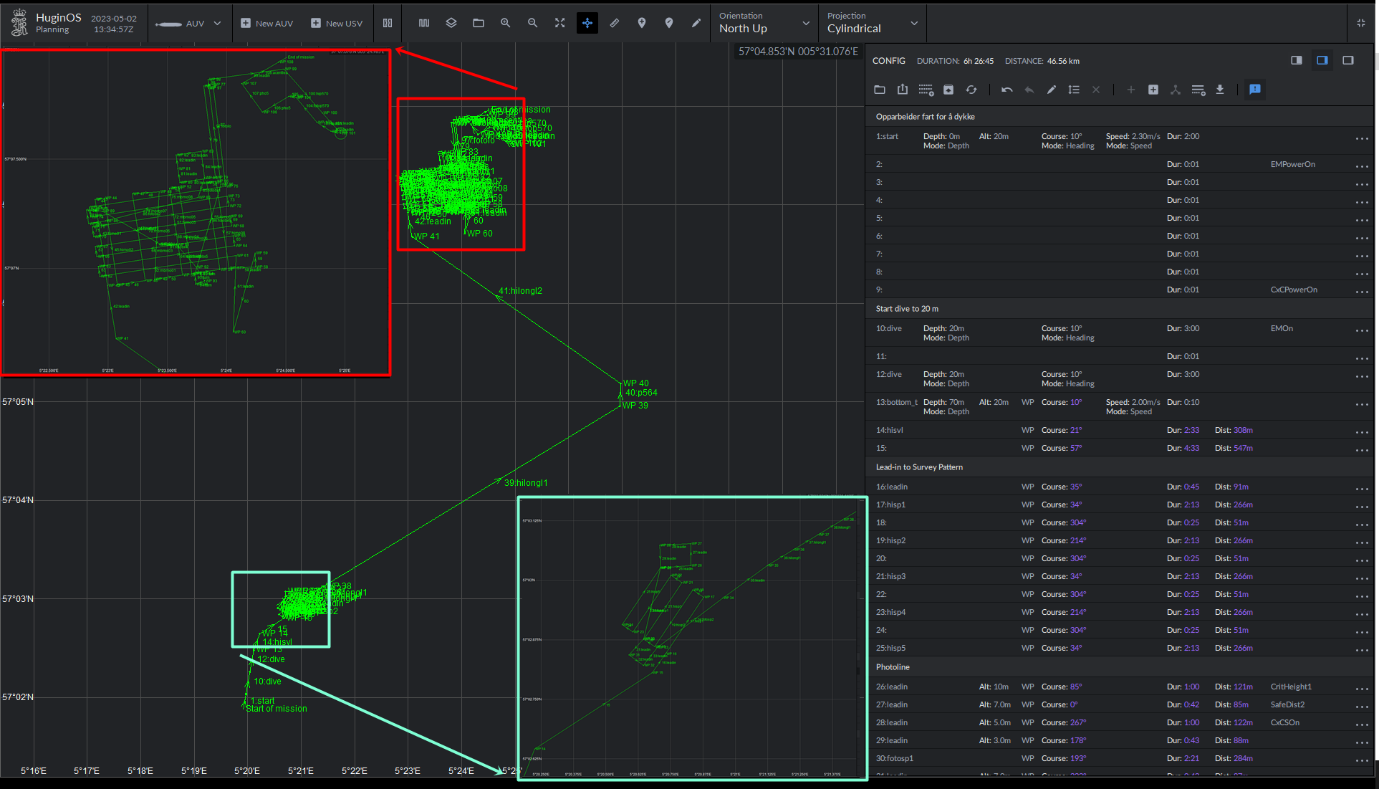
Task: Toggle the full-width panel layout
Action: 1347,60
